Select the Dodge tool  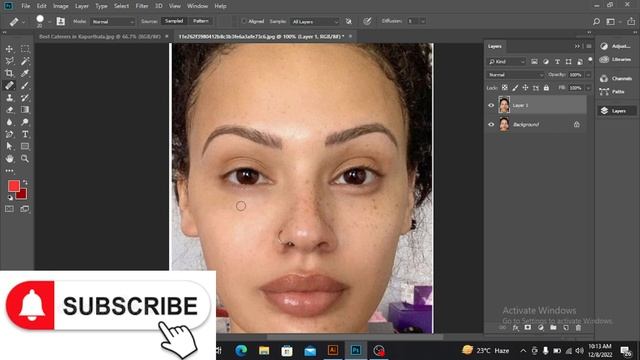click(25, 122)
